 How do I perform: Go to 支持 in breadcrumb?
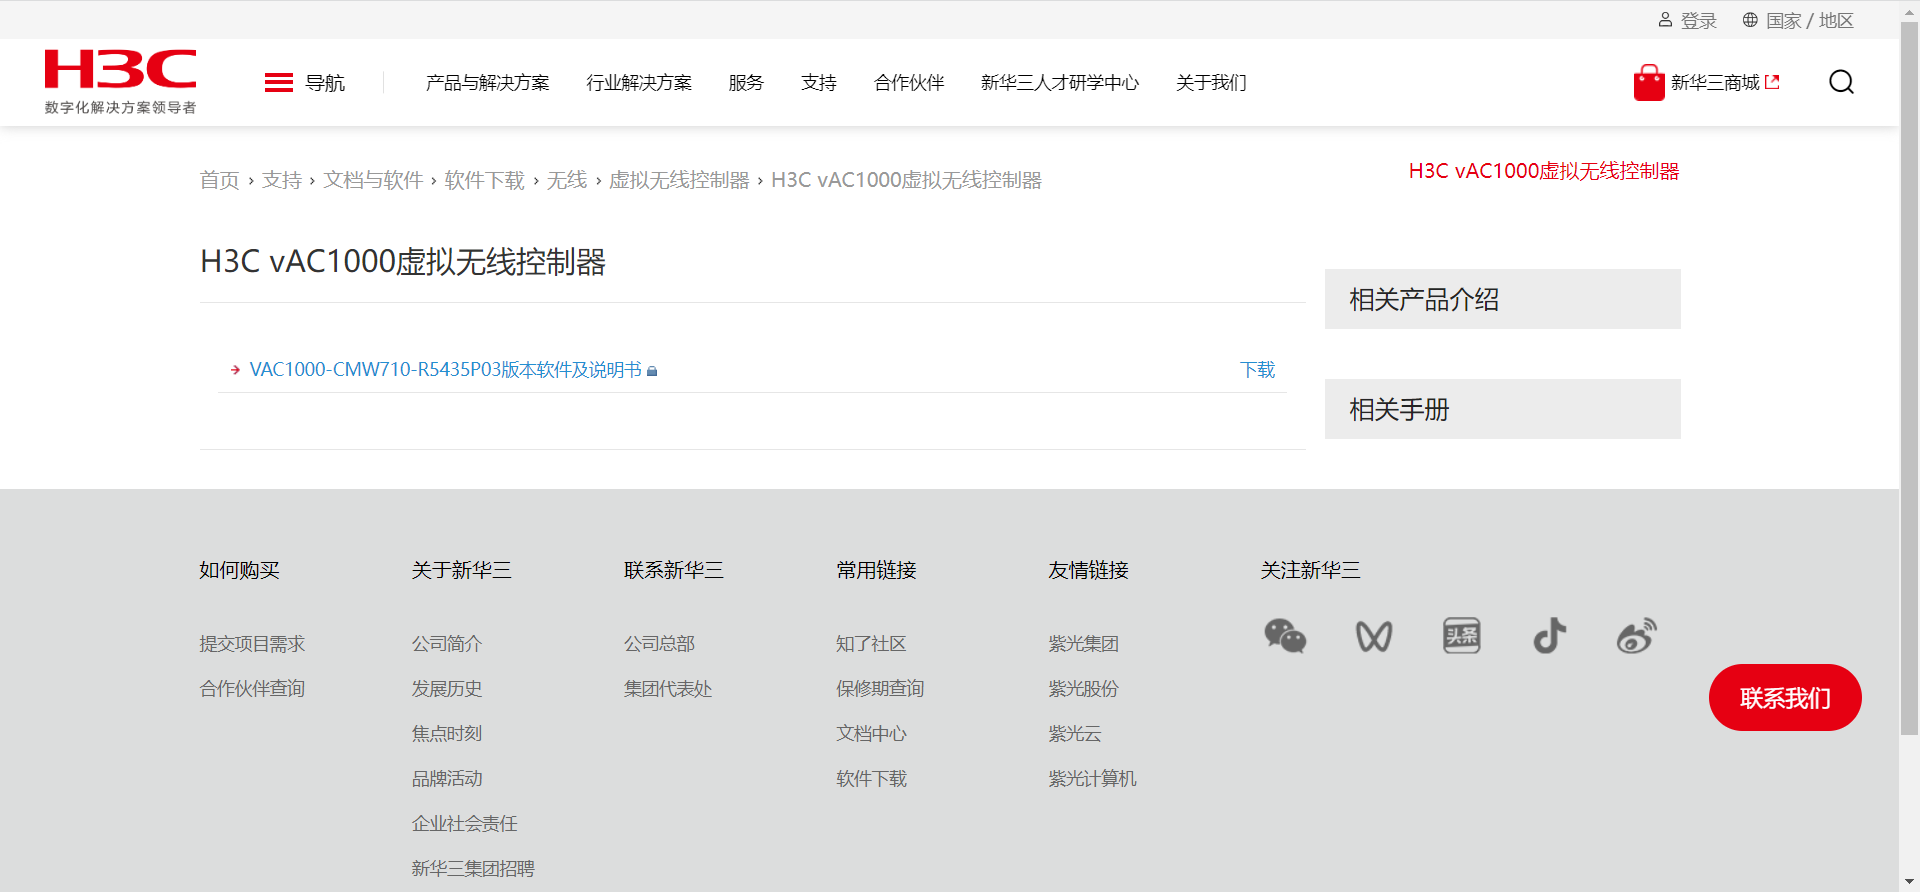282,180
